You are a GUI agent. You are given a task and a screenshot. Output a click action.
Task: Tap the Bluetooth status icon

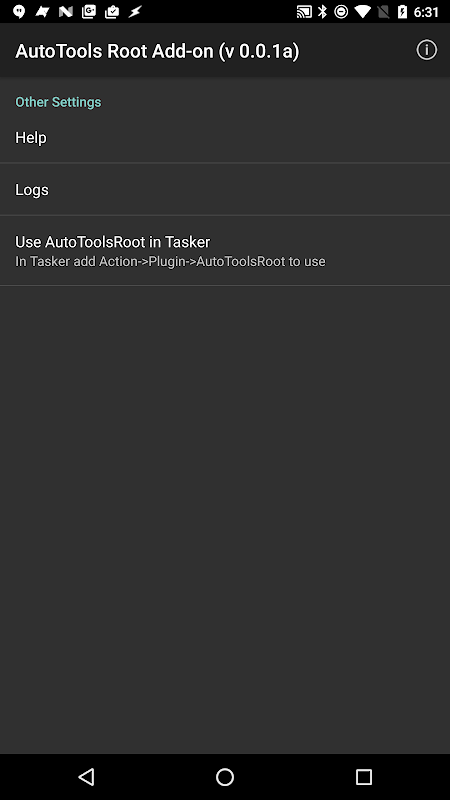(322, 12)
